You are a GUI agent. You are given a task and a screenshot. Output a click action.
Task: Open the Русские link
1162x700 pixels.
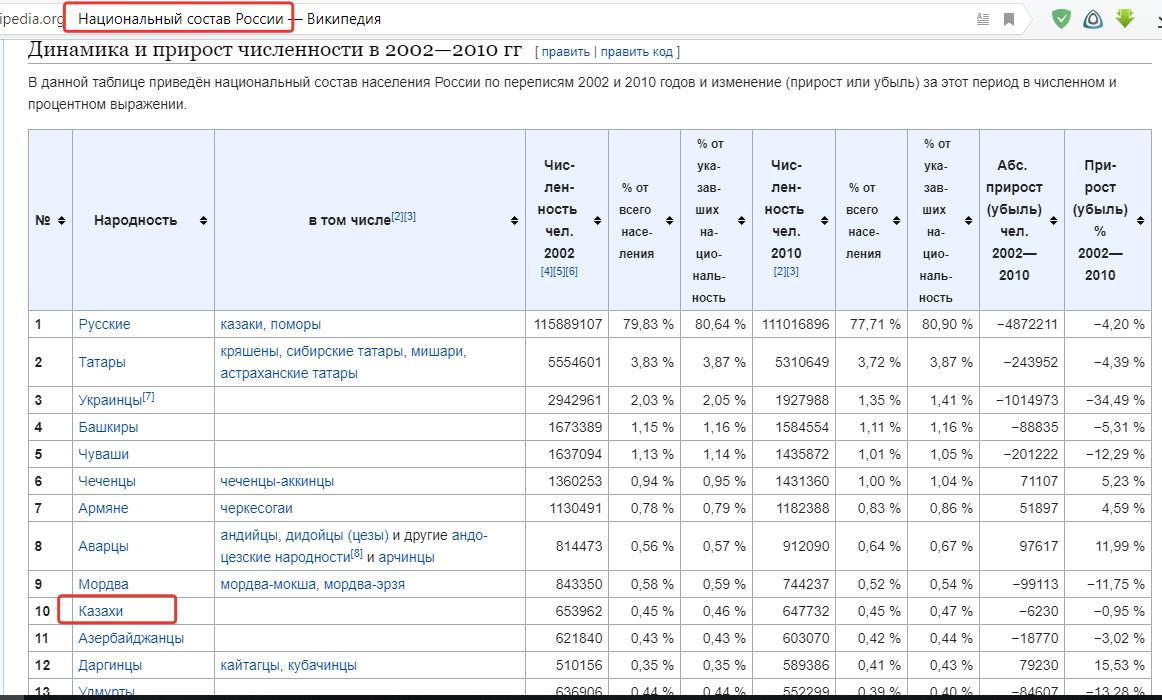(104, 324)
